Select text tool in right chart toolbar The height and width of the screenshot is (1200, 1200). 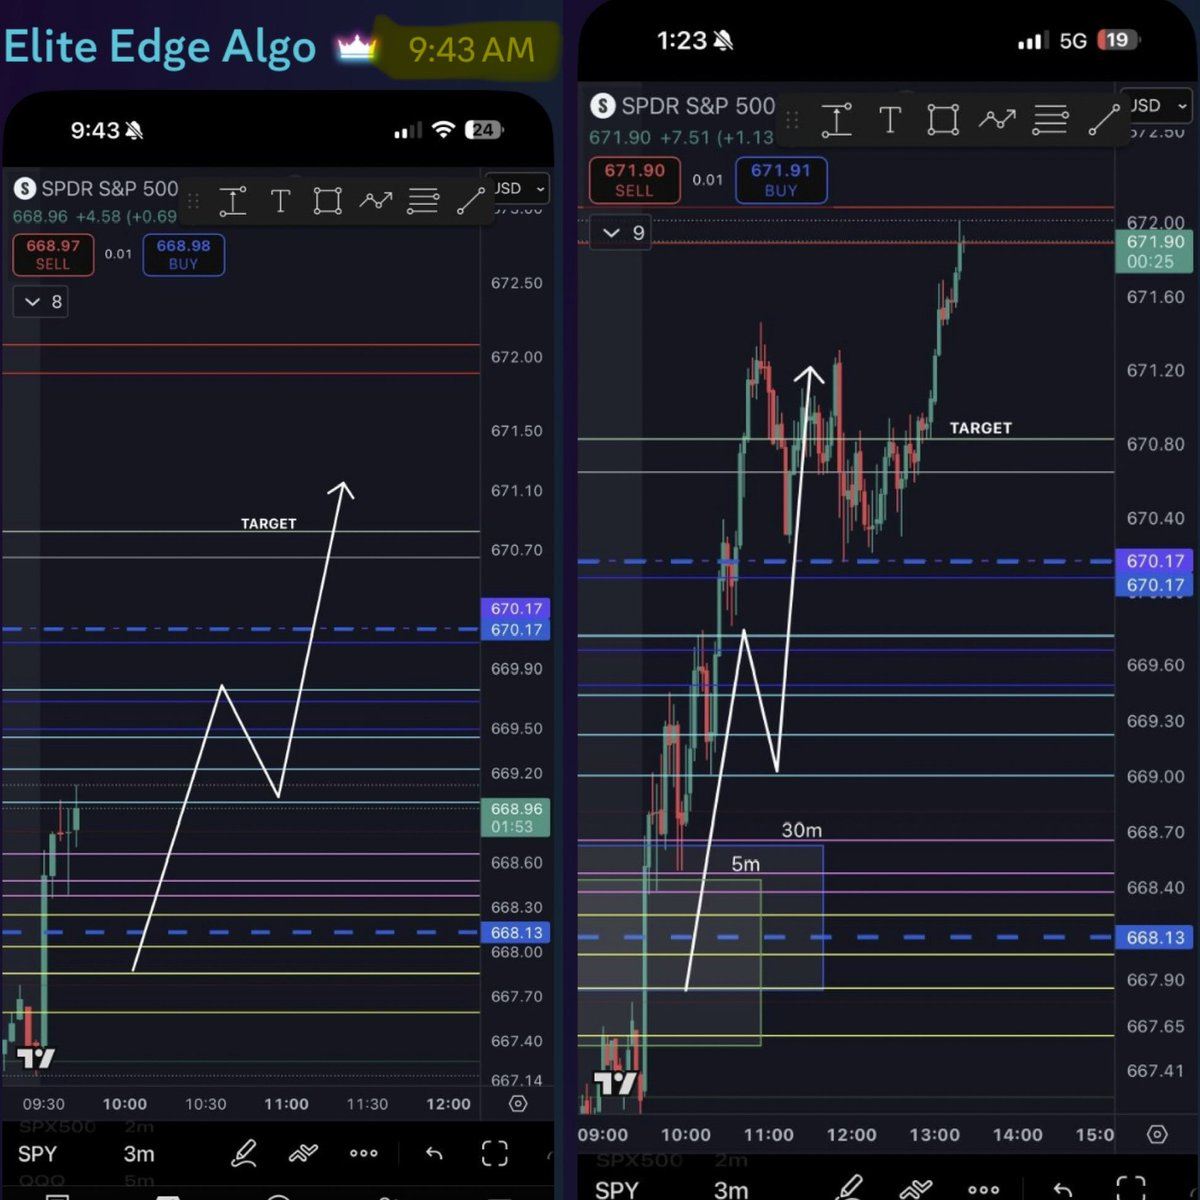pos(890,121)
